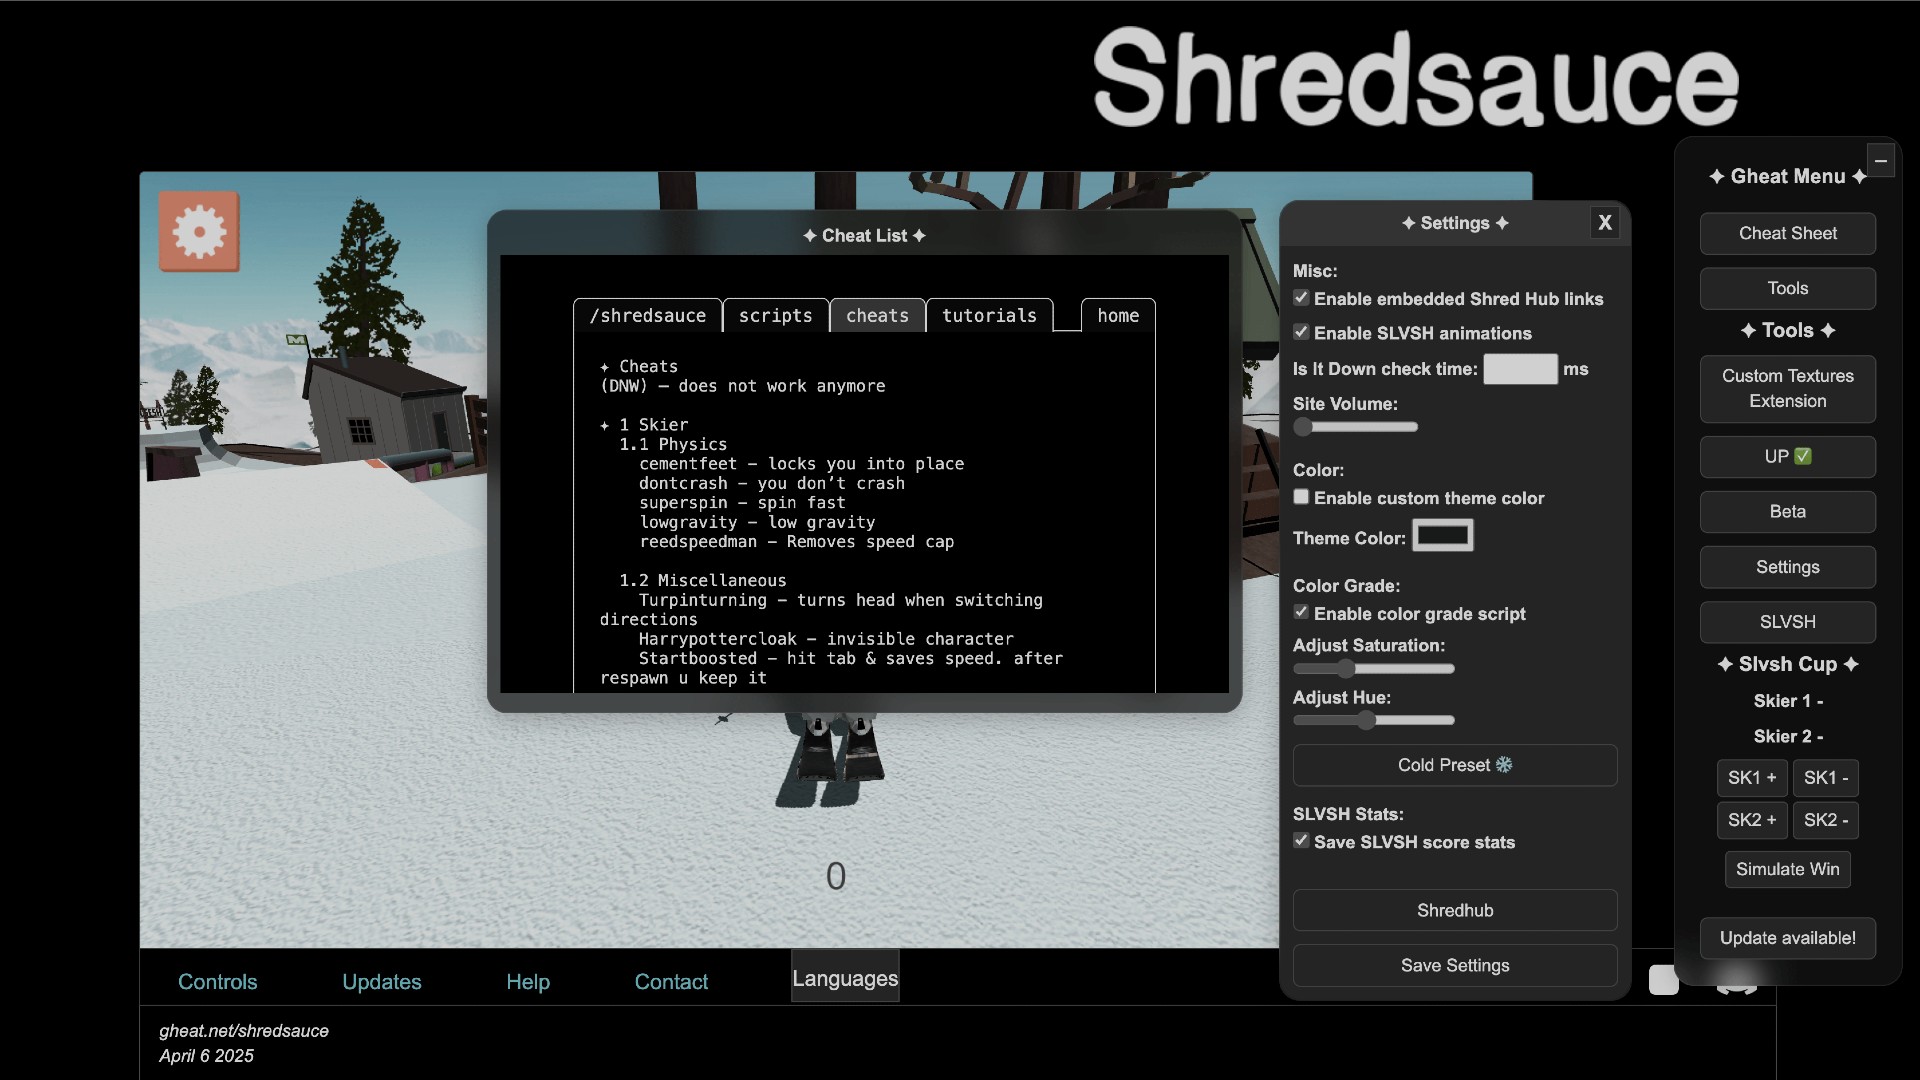Click the top Tools button in Gheat Menu
Screen dimensions: 1920x1080
1787,288
